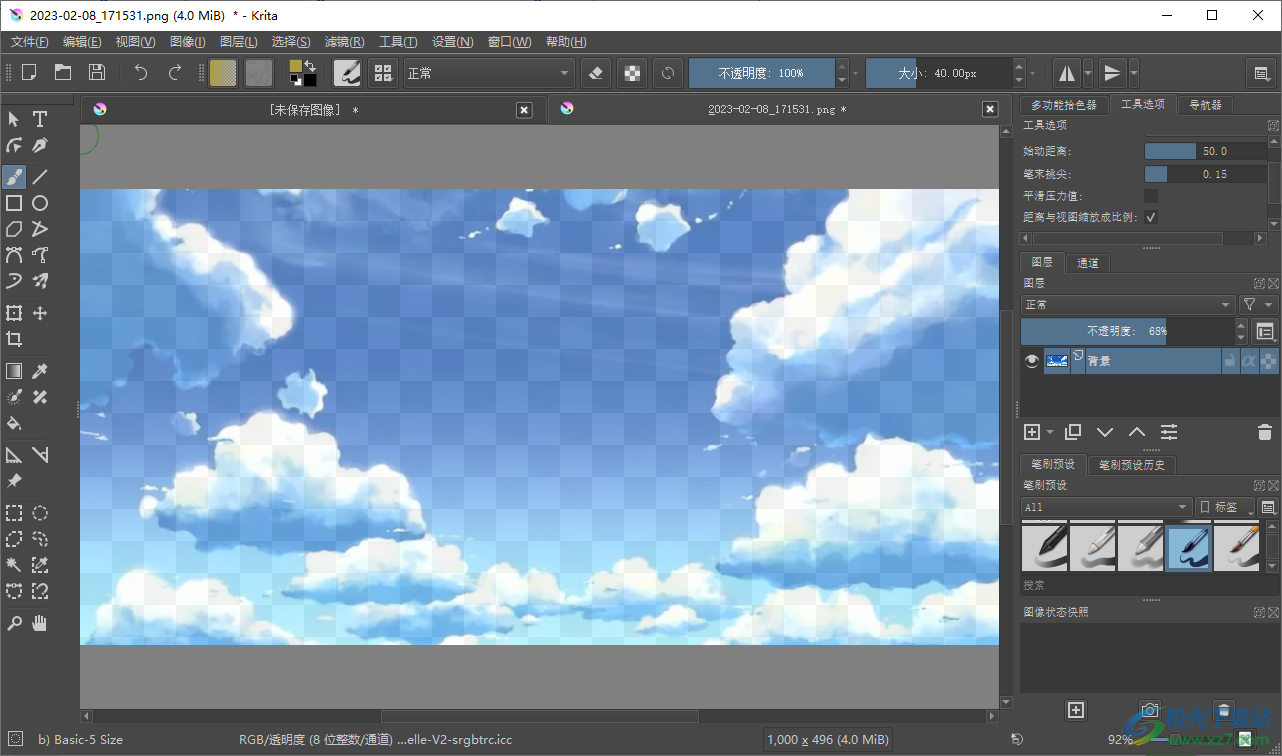The width and height of the screenshot is (1282, 756).
Task: Expand the add layer dropdown arrow
Action: click(1050, 432)
